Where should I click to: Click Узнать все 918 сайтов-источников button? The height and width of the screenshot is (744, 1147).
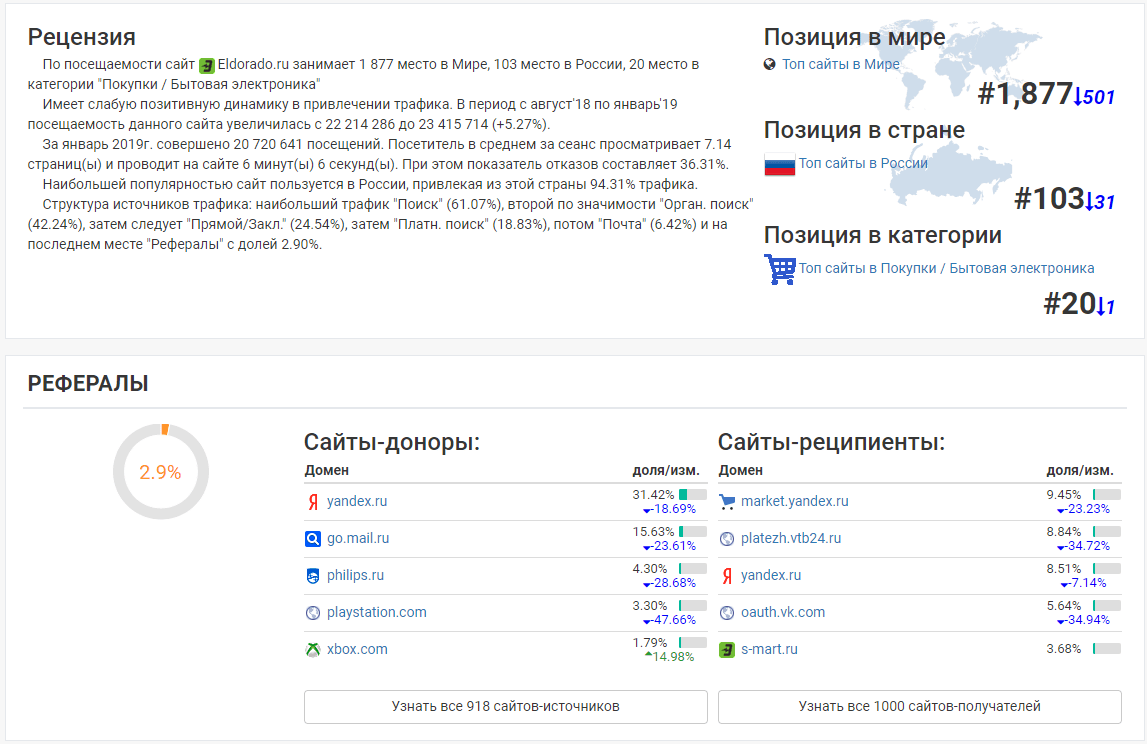coord(505,707)
